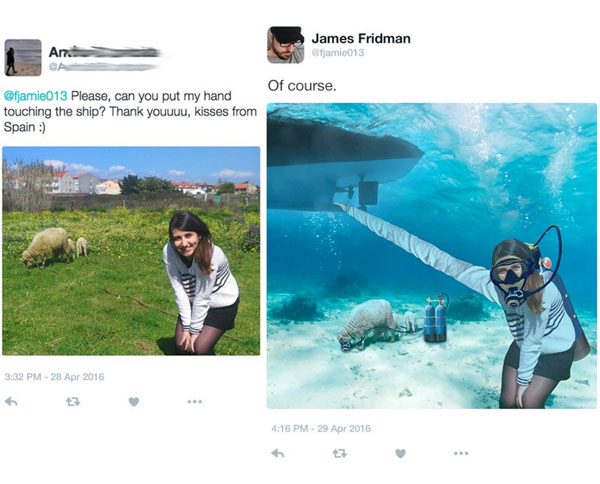Screen dimensions: 600x484
Task: Open the left user's beach avatar
Action: [23, 57]
